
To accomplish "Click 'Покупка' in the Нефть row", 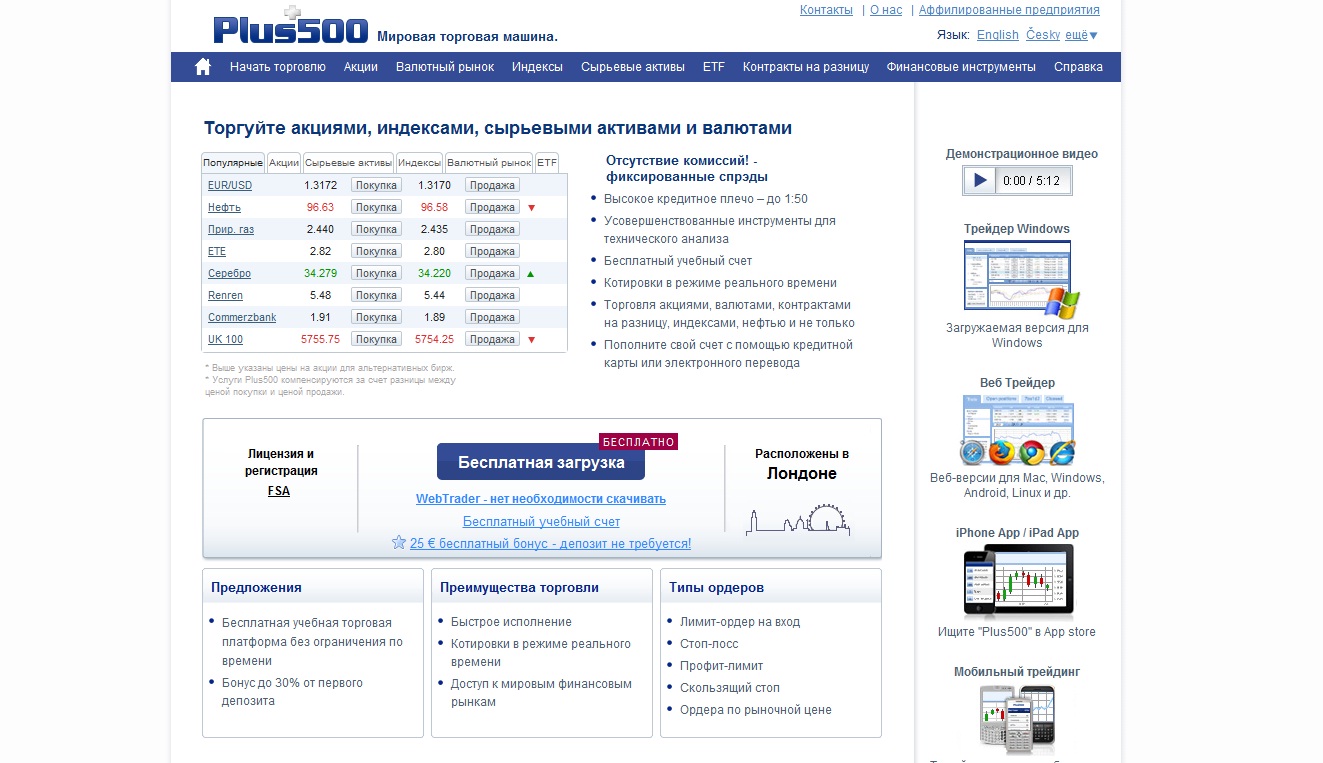I will coord(376,207).
